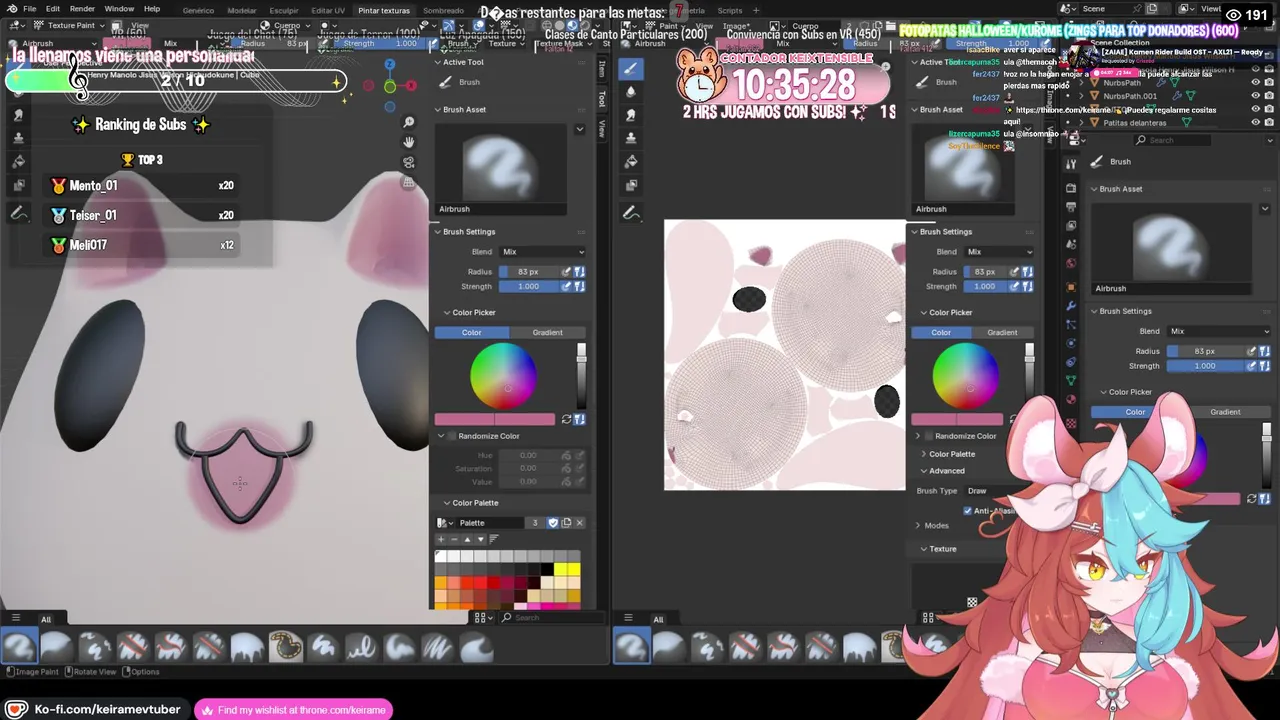The height and width of the screenshot is (720, 1280).
Task: Pick the dripping paint brush in asset shelf
Action: pyautogui.click(x=247, y=648)
